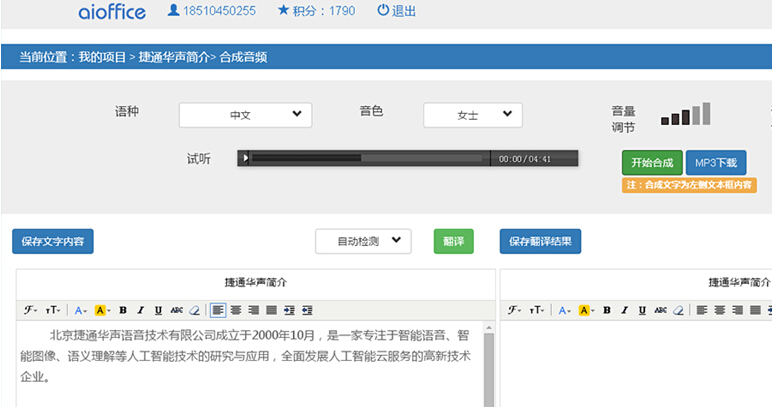This screenshot has height=407, width=773.
Task: Play the 试听 audio preview
Action: click(245, 158)
